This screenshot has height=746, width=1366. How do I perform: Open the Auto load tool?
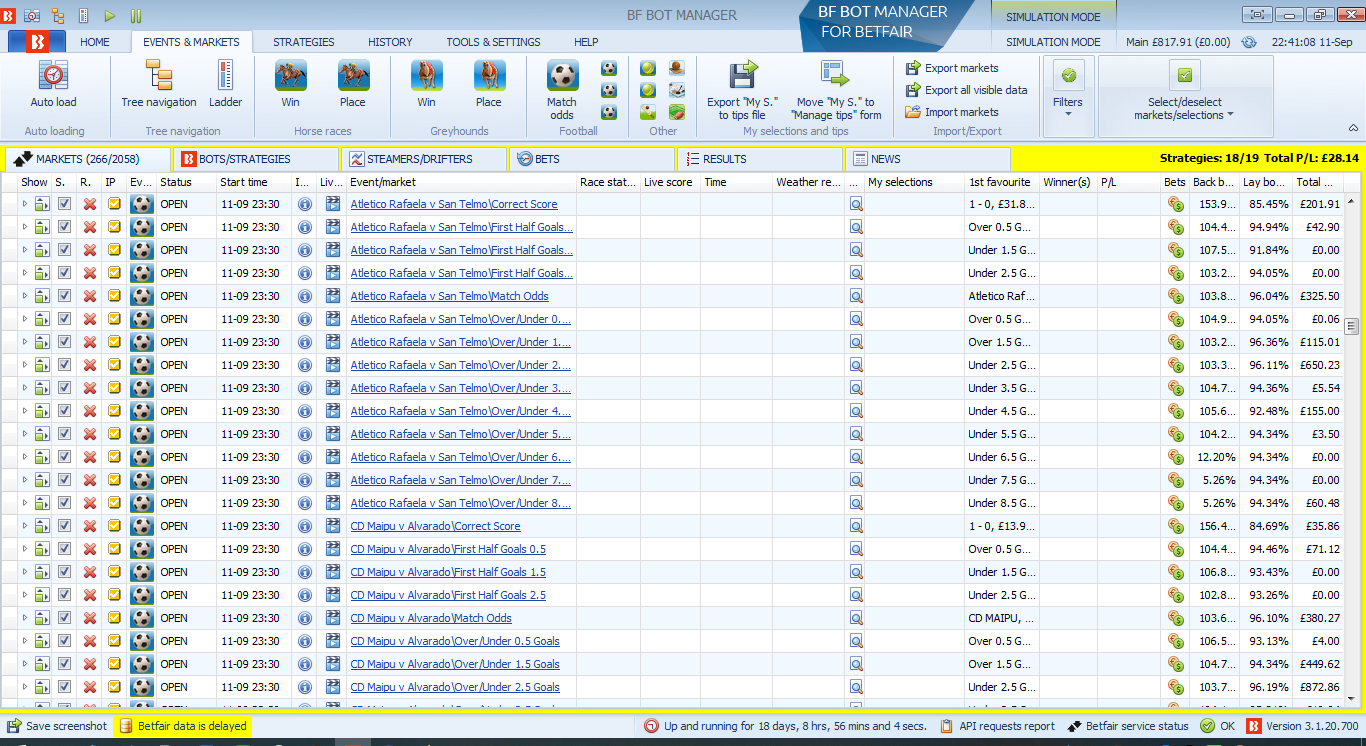53,84
